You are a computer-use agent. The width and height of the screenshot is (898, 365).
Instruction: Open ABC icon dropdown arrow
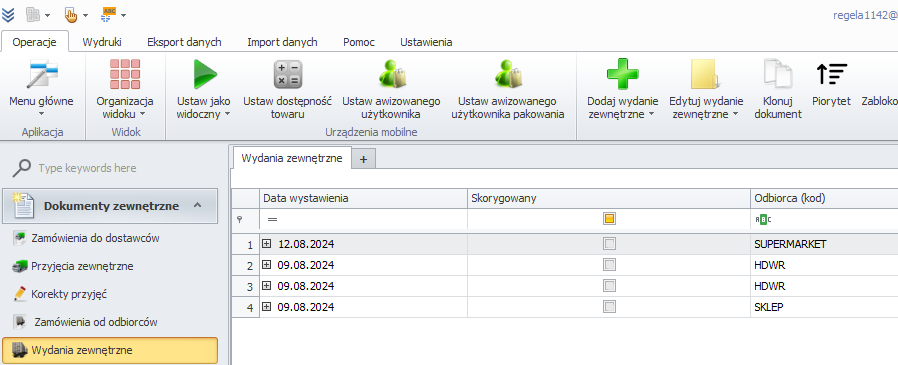[123, 15]
